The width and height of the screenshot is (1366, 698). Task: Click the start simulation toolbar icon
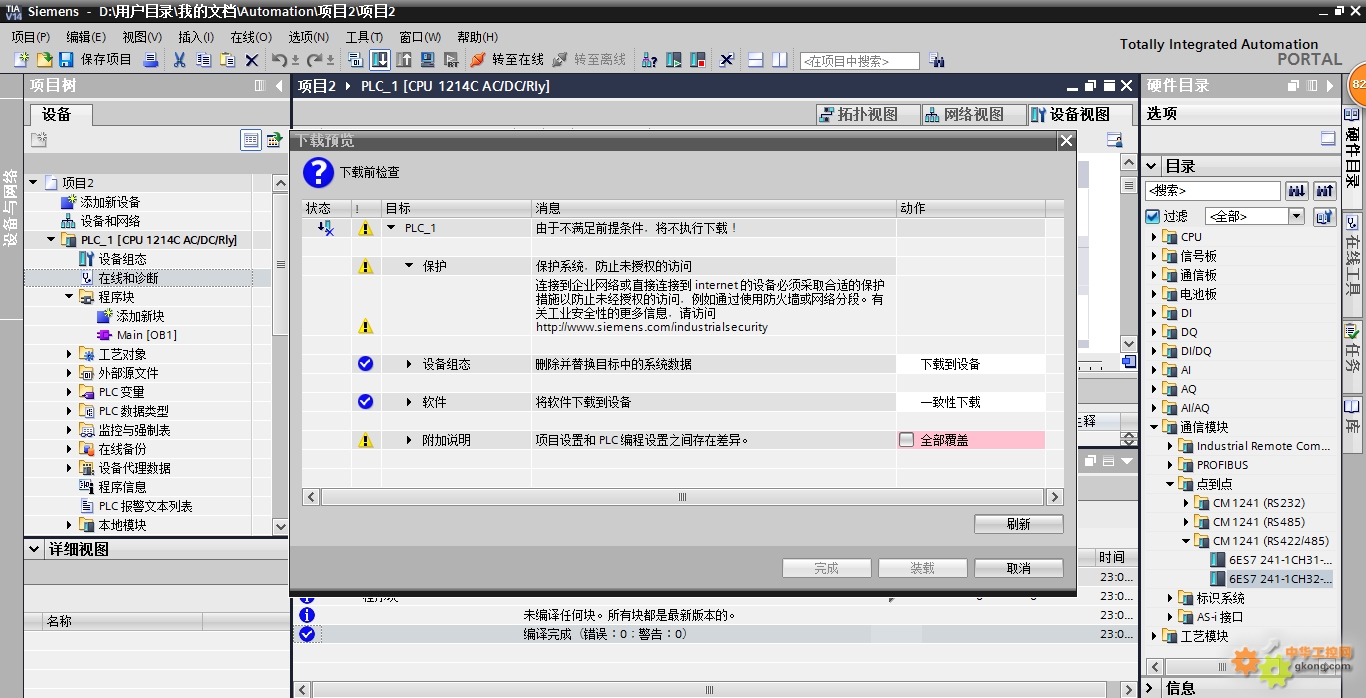tap(428, 60)
